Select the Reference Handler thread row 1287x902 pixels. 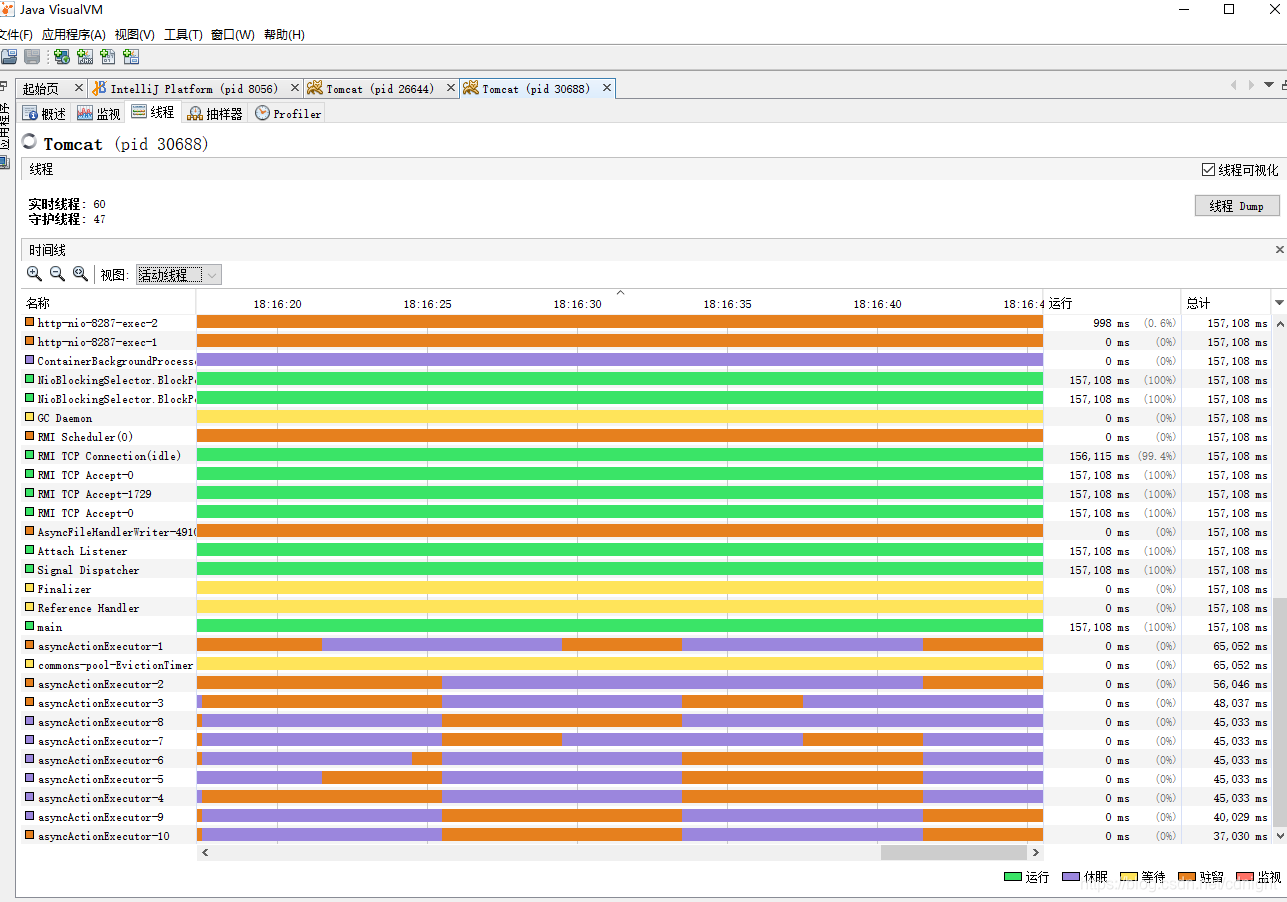[x=646, y=607]
